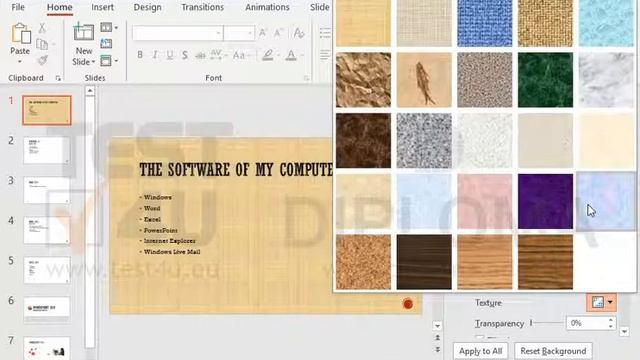Click the Transparency percentage field

[x=587, y=323]
